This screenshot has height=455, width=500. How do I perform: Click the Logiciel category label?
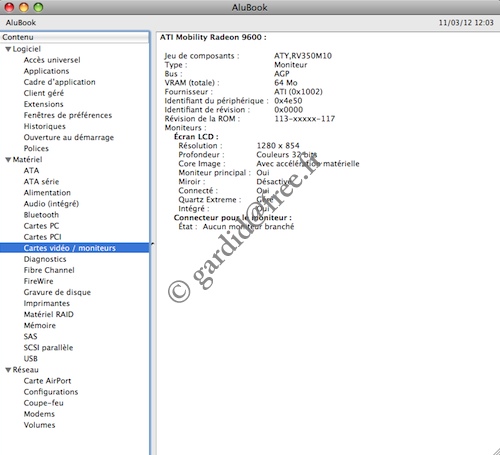point(27,49)
